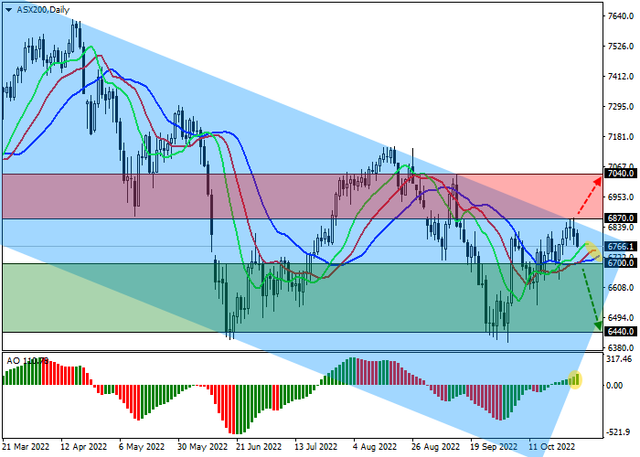Click the 7526.0 price axis value

[x=620, y=46]
